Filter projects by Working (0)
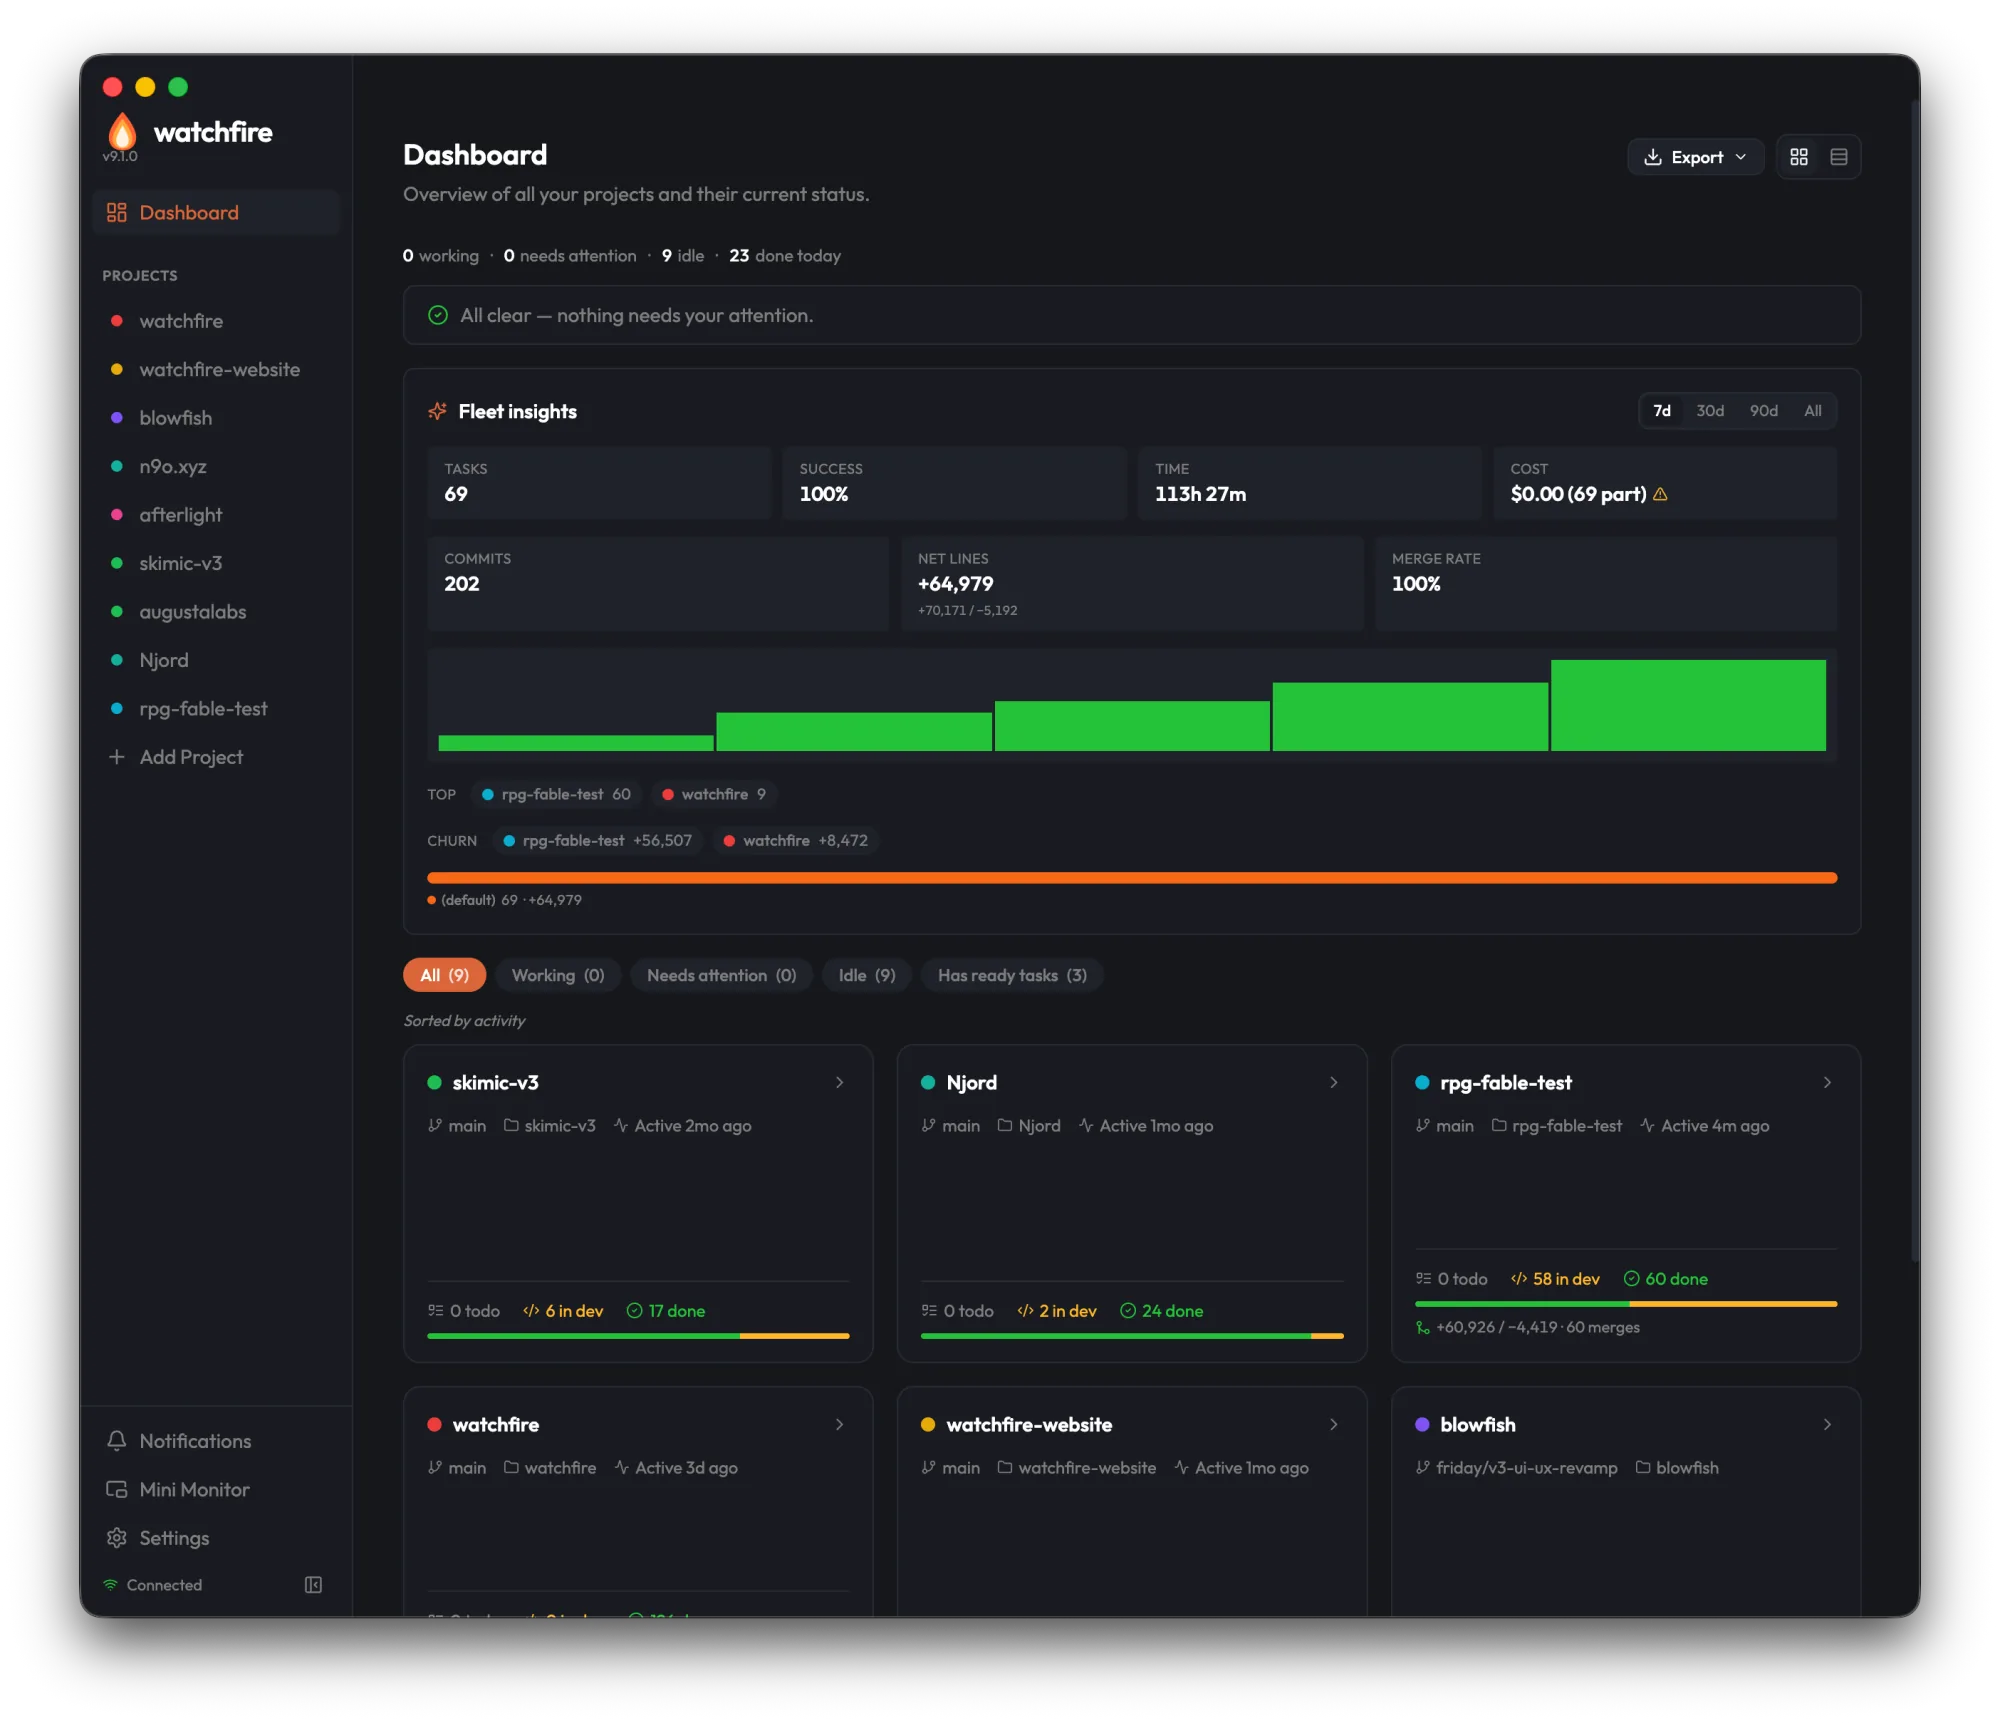Screen dimensions: 2000x1723 558,975
